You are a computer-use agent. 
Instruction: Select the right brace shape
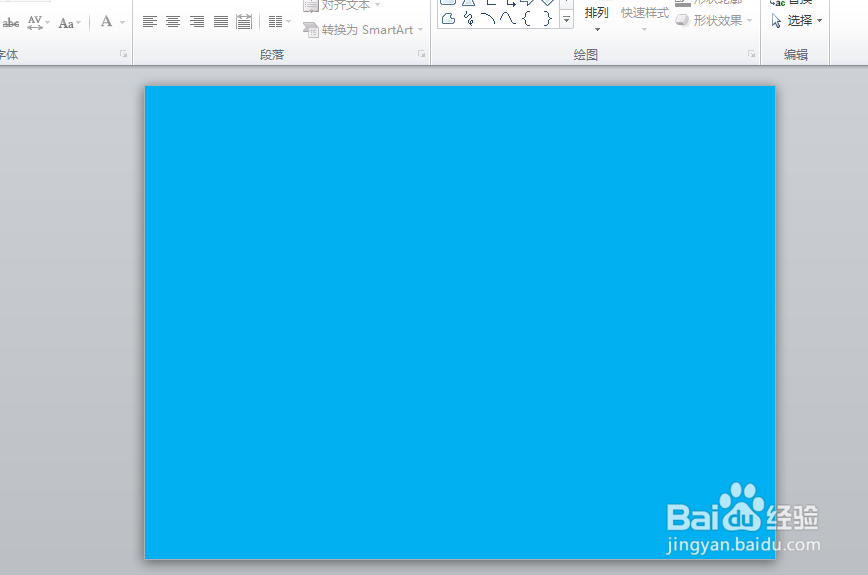(547, 19)
